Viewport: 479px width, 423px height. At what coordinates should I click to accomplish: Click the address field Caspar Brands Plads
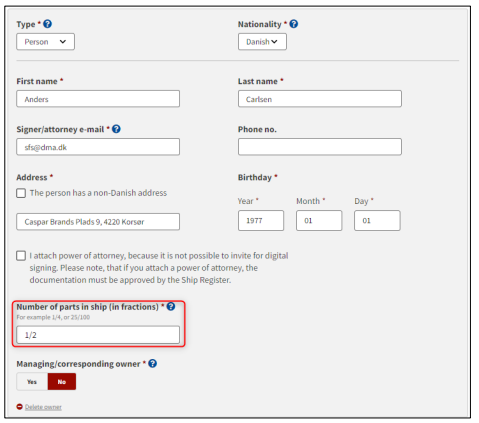pos(98,222)
